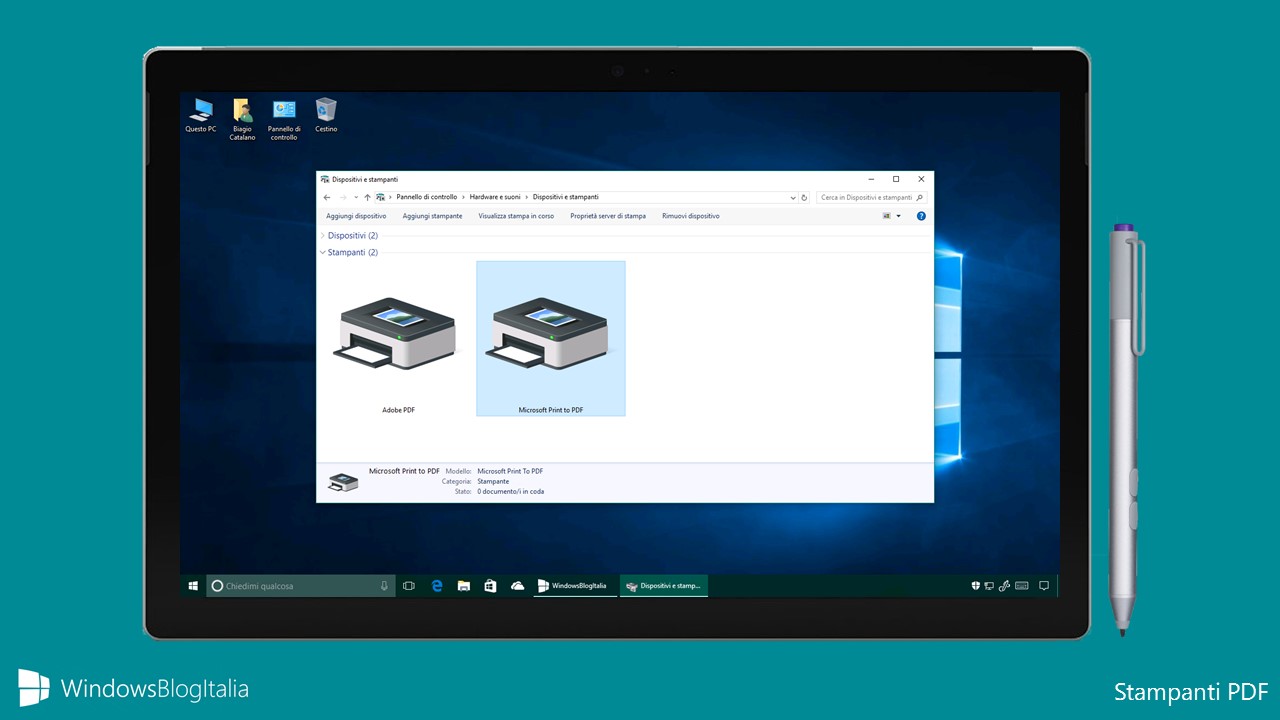This screenshot has width=1280, height=720.
Task: Select the Adobe PDF printer
Action: pyautogui.click(x=398, y=339)
